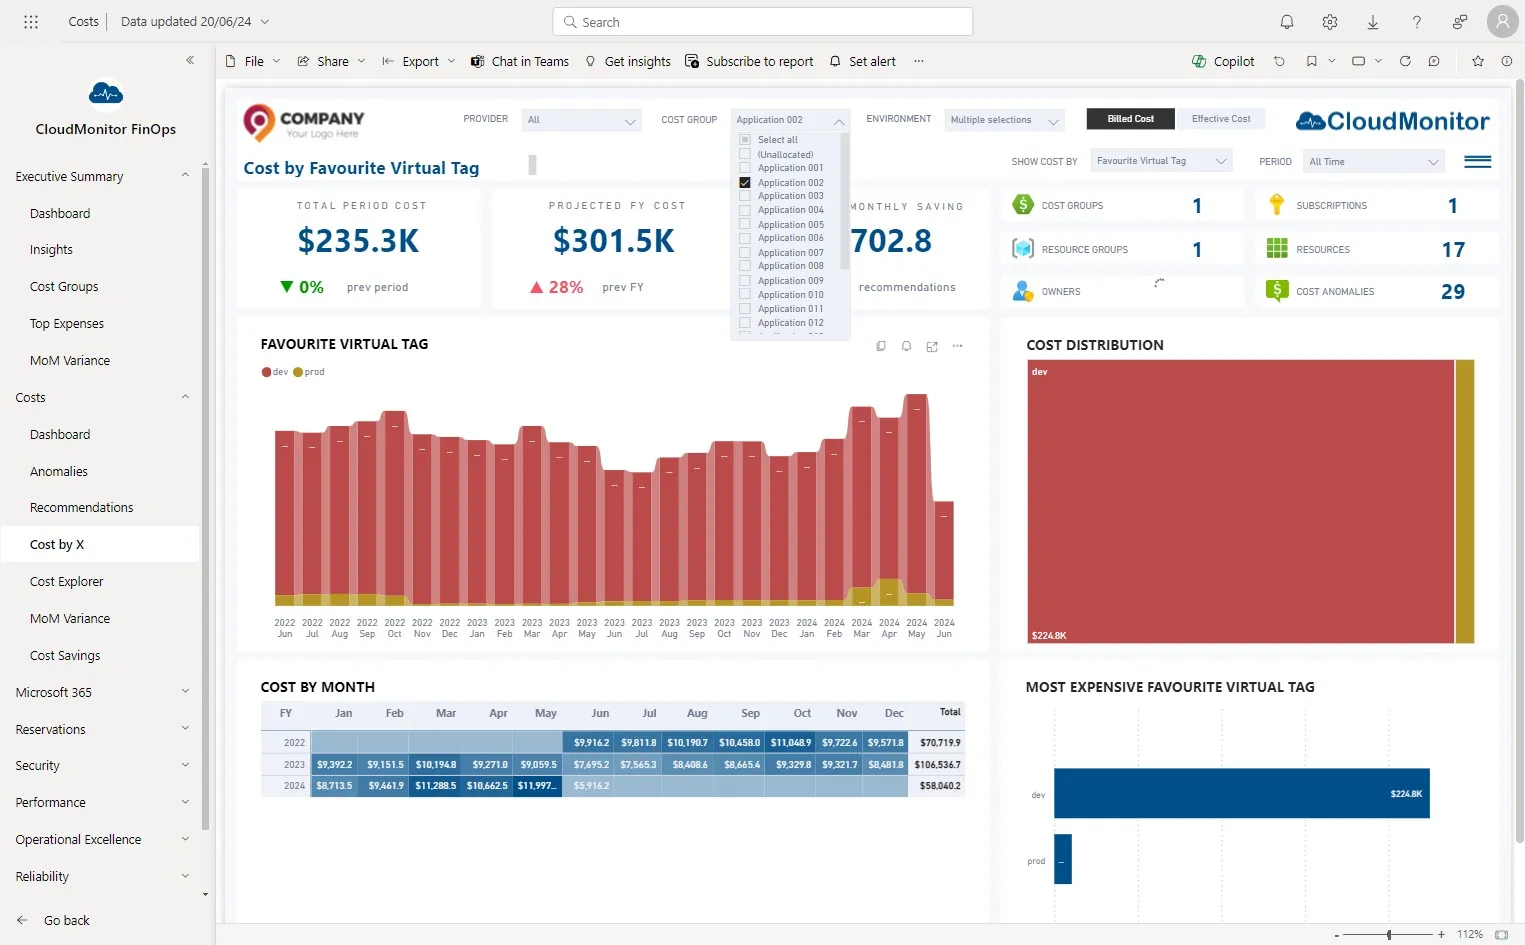Check Application 001
This screenshot has height=945, width=1525.
tap(745, 168)
